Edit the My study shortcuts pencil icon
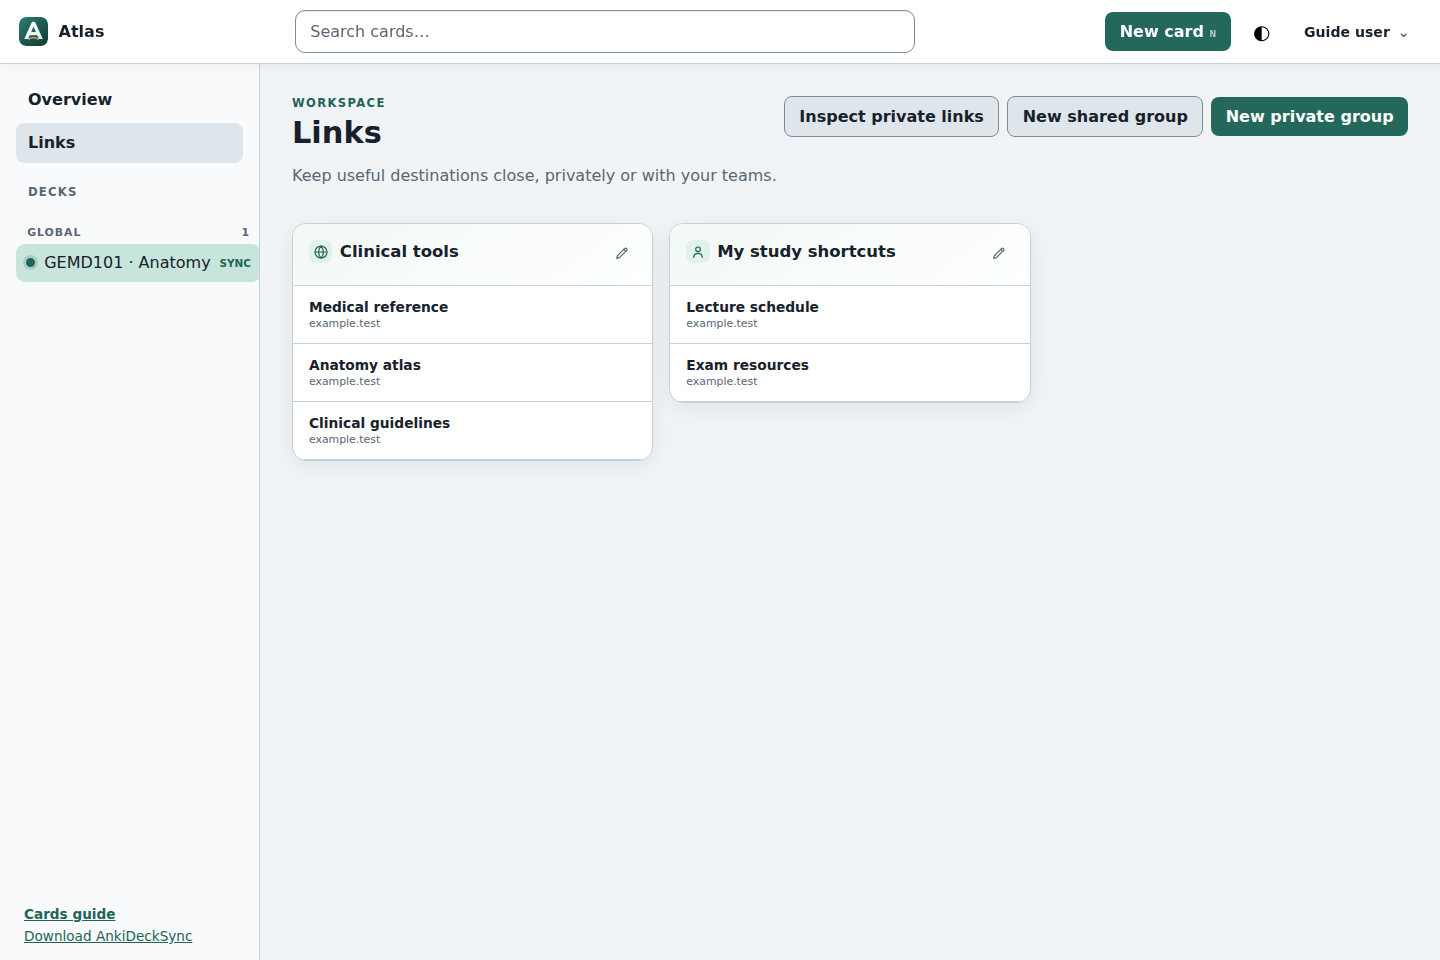Image resolution: width=1440 pixels, height=960 pixels. point(999,253)
